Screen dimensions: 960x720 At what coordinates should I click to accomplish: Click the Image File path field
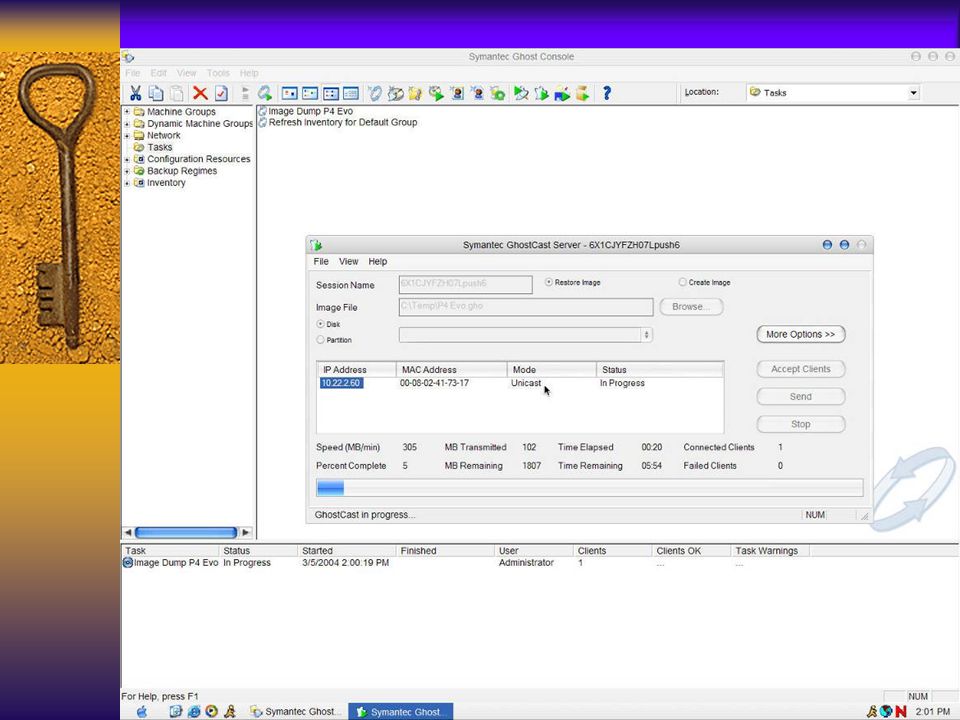(526, 307)
